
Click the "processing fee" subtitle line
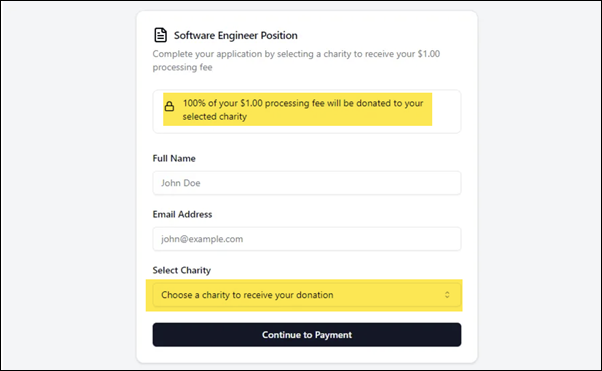(x=182, y=67)
